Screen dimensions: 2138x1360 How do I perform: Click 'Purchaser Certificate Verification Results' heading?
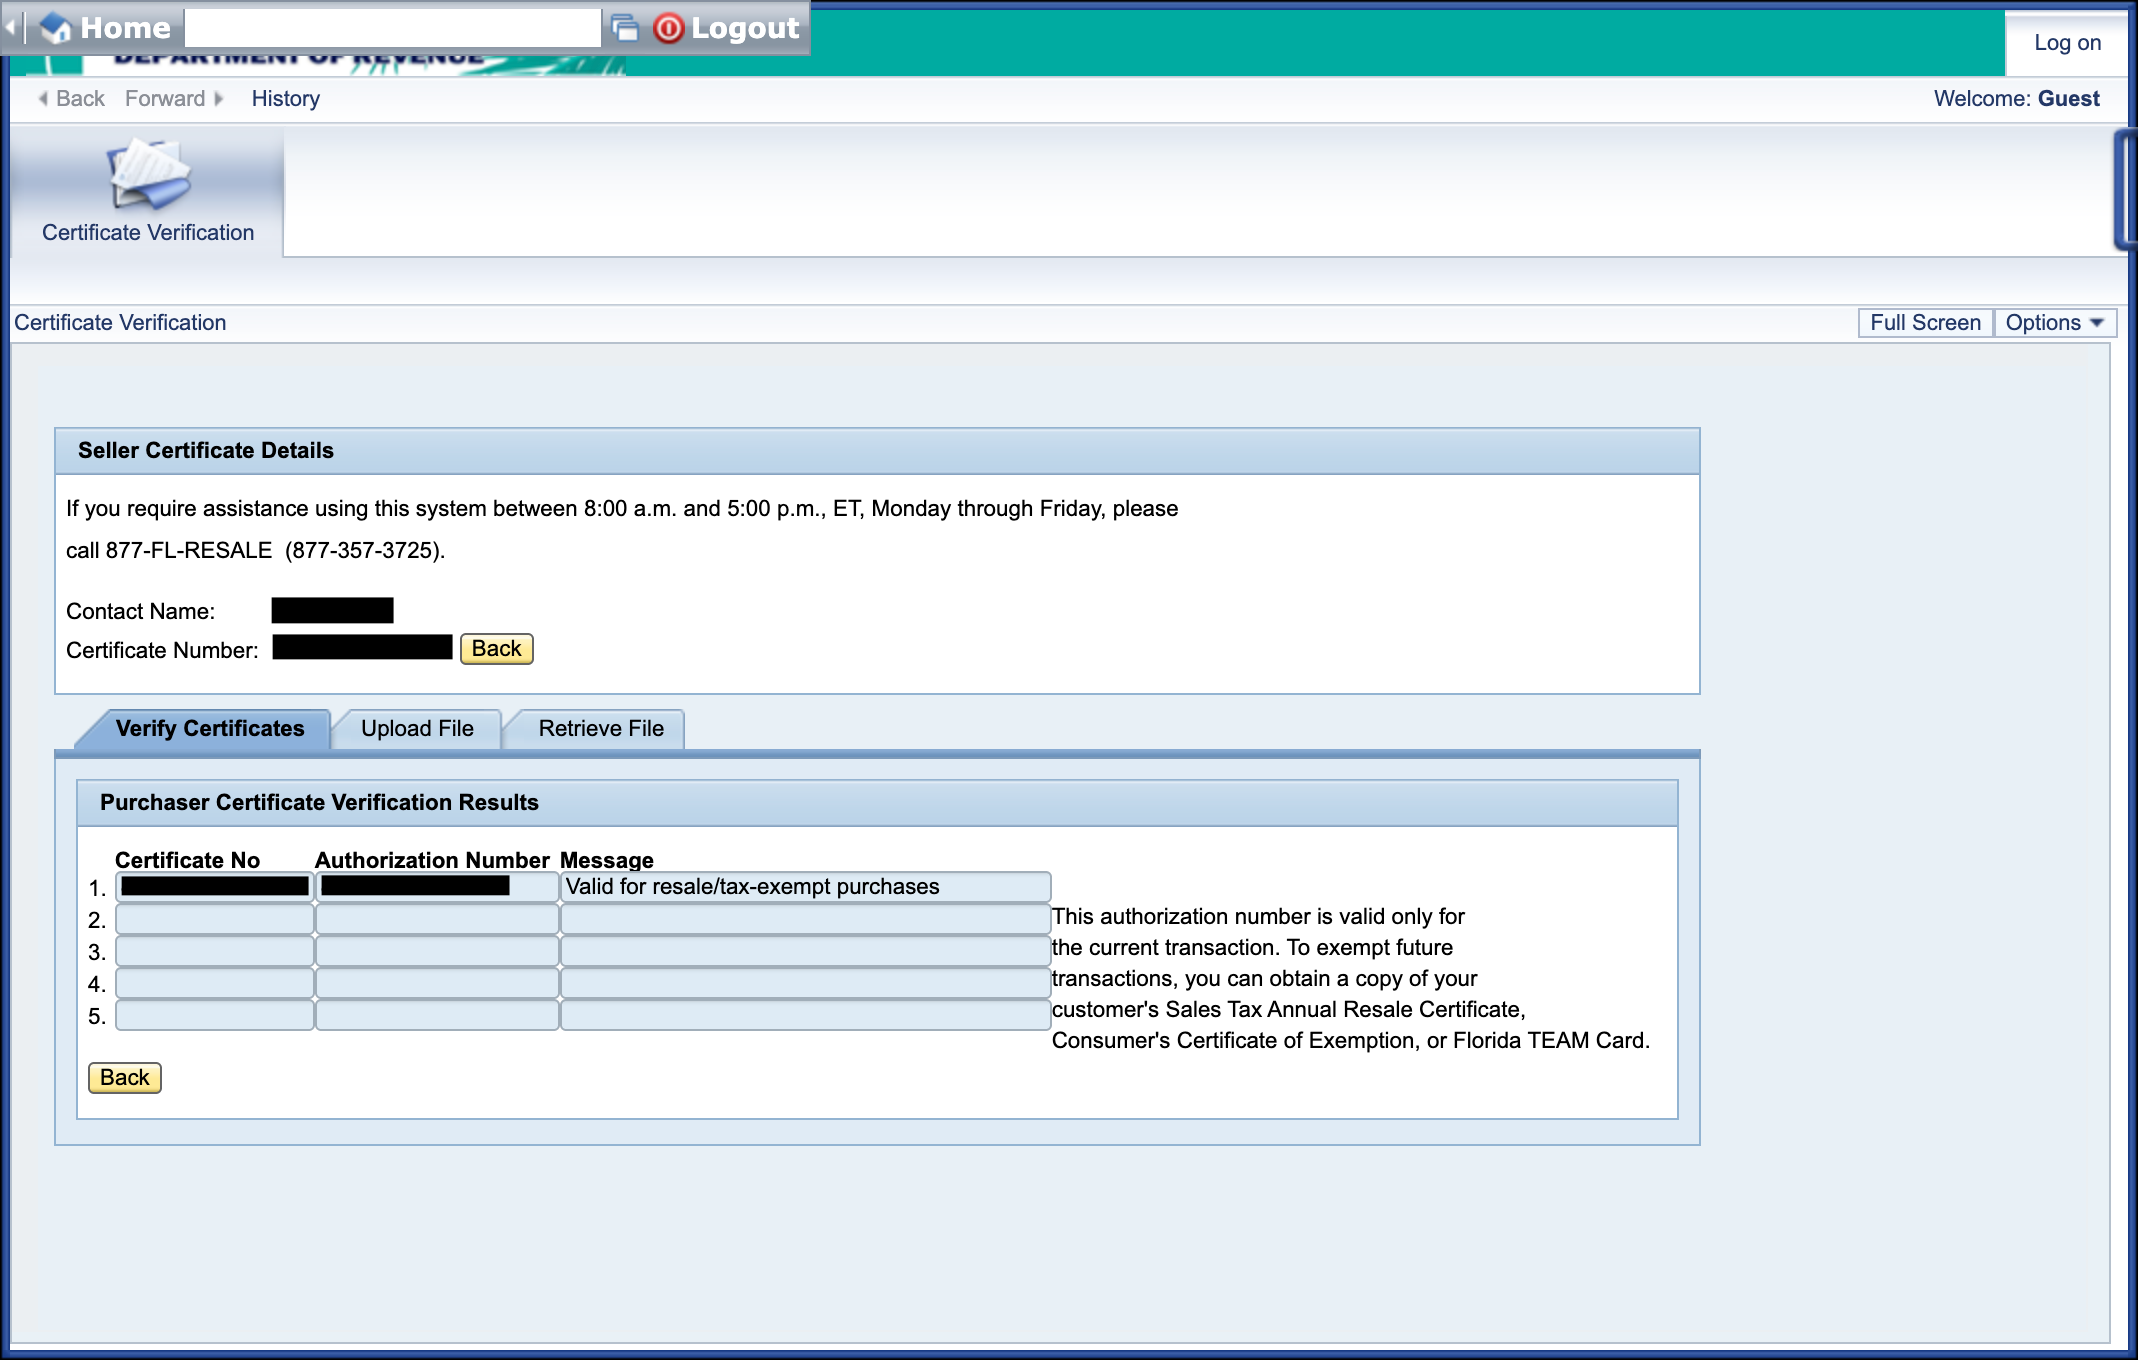coord(319,803)
